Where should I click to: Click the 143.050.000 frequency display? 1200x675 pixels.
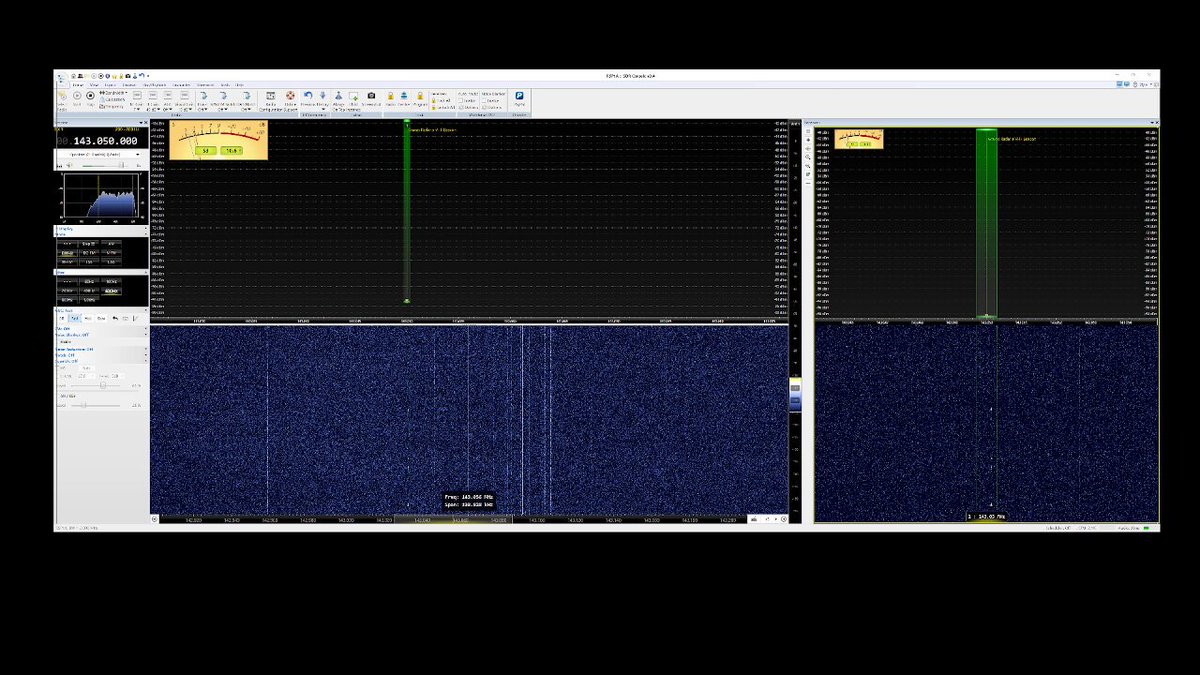pyautogui.click(x=107, y=141)
